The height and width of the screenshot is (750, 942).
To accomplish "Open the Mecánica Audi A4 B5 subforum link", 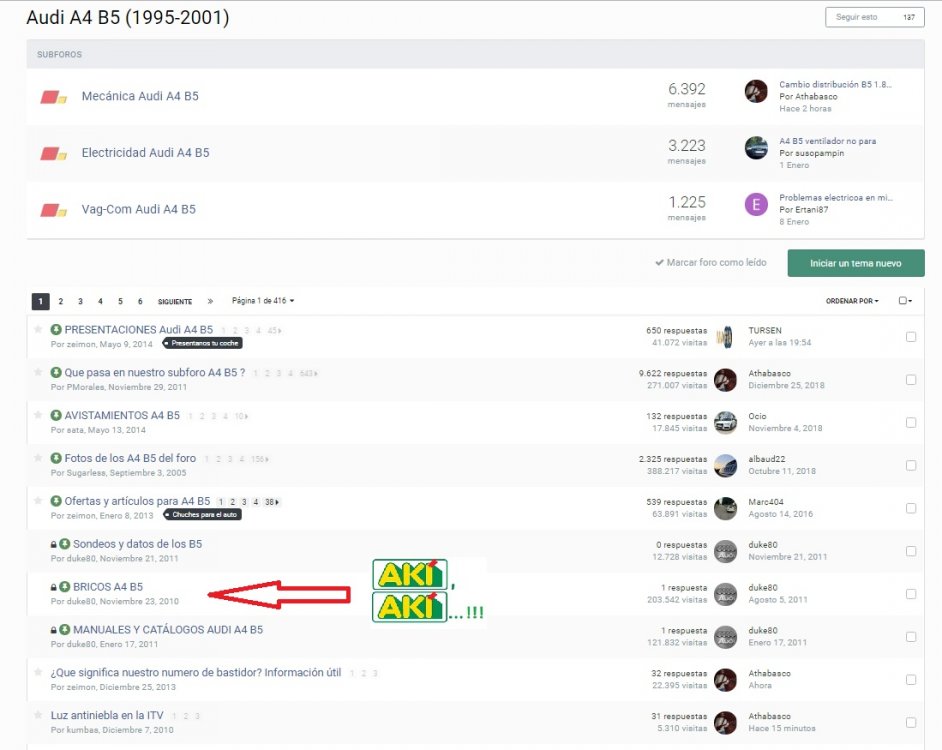I will click(140, 96).
